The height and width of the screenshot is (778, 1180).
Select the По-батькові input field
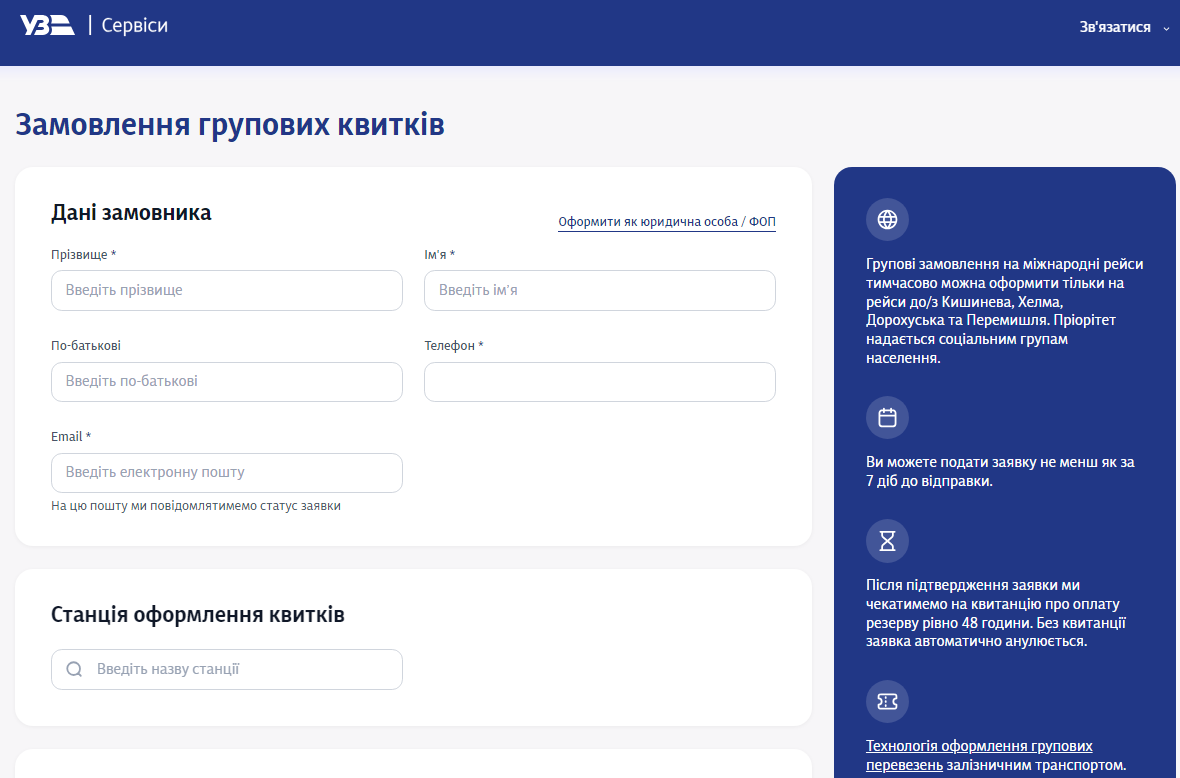pyautogui.click(x=226, y=381)
